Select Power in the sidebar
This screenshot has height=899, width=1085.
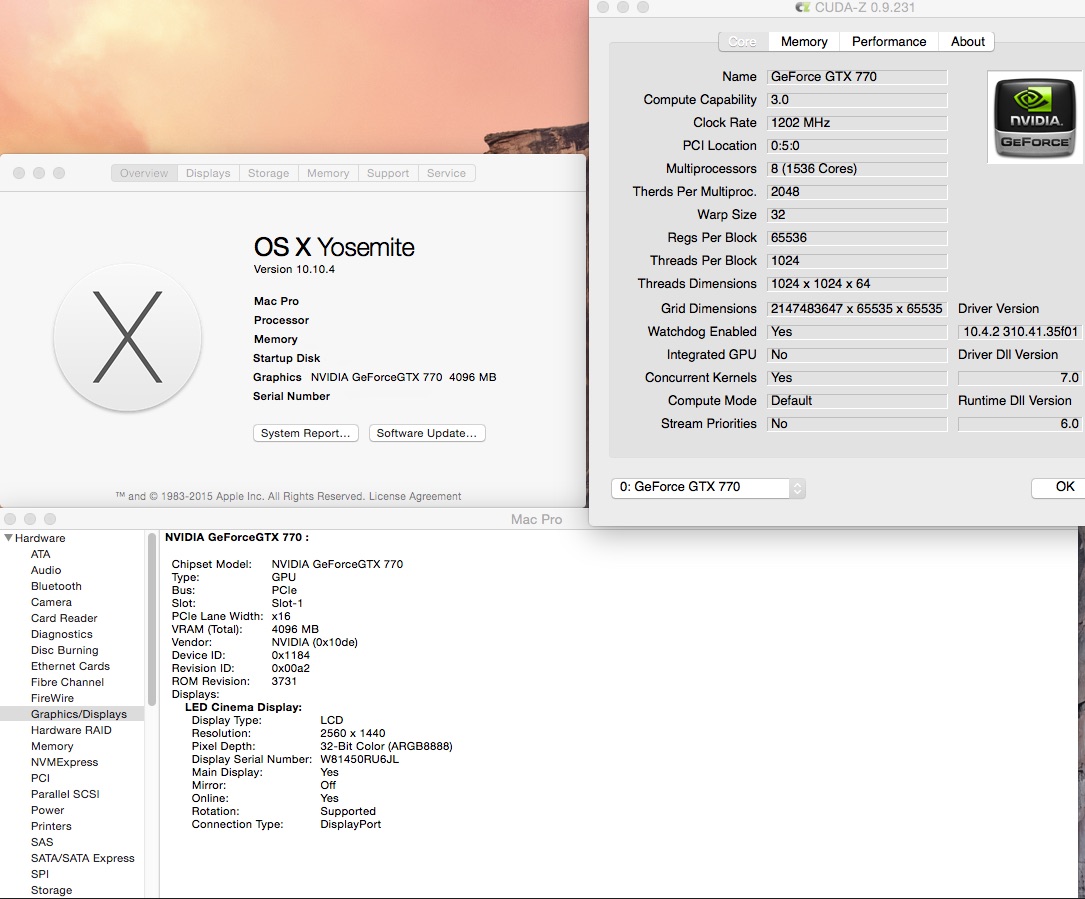click(47, 810)
